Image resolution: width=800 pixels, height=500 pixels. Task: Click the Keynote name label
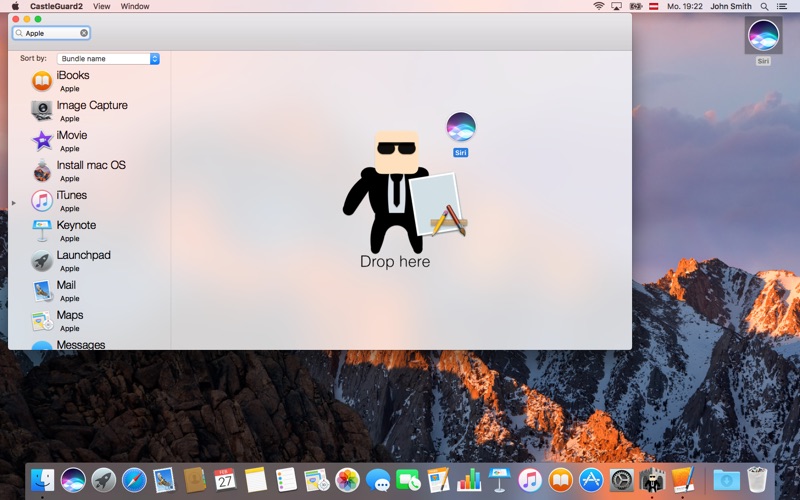point(76,225)
